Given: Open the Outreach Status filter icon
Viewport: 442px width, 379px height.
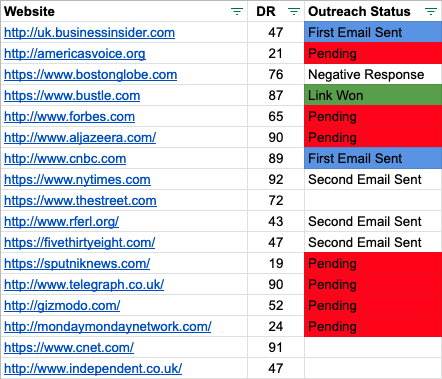Looking at the screenshot, I should pos(431,12).
